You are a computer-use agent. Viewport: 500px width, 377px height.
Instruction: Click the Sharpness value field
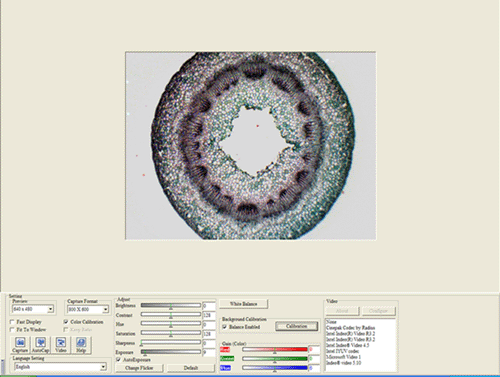[209, 343]
